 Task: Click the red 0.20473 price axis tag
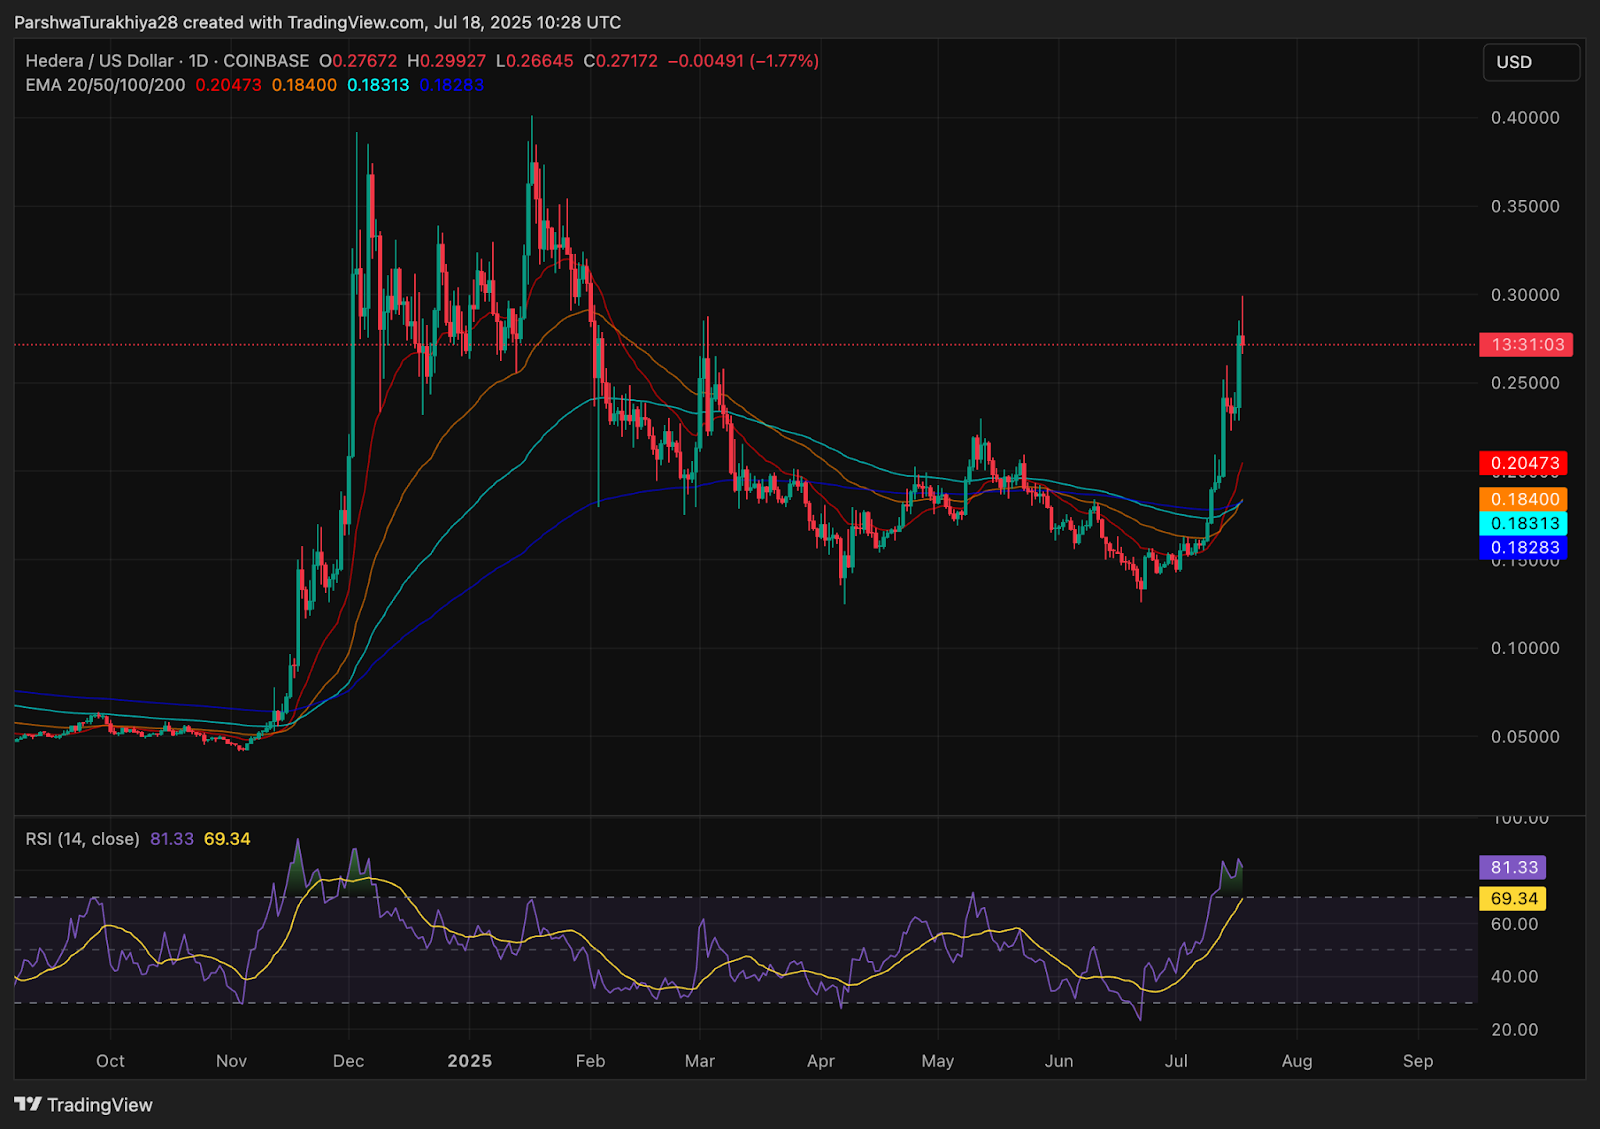point(1523,463)
